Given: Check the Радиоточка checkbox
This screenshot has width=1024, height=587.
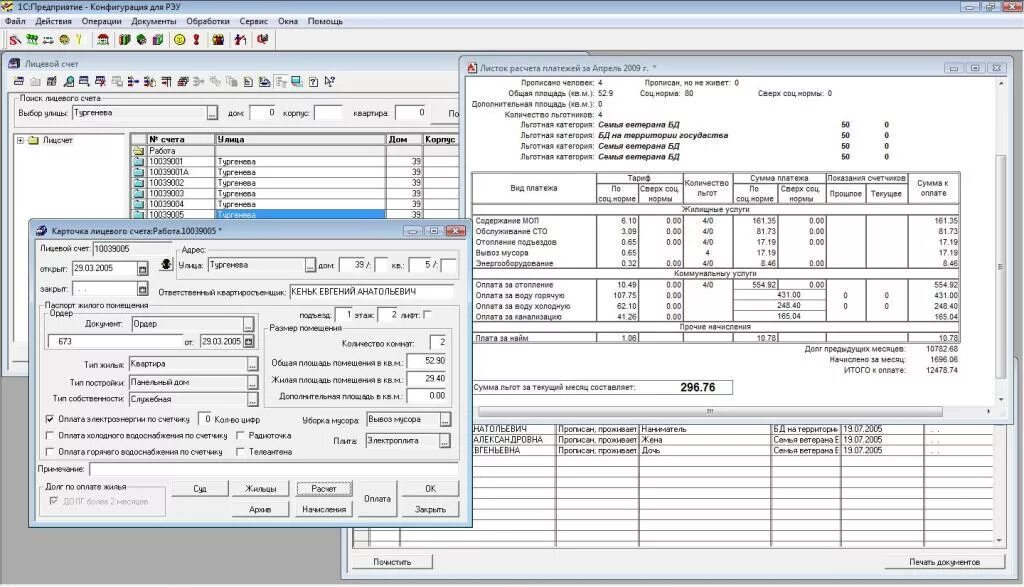Looking at the screenshot, I should (240, 435).
